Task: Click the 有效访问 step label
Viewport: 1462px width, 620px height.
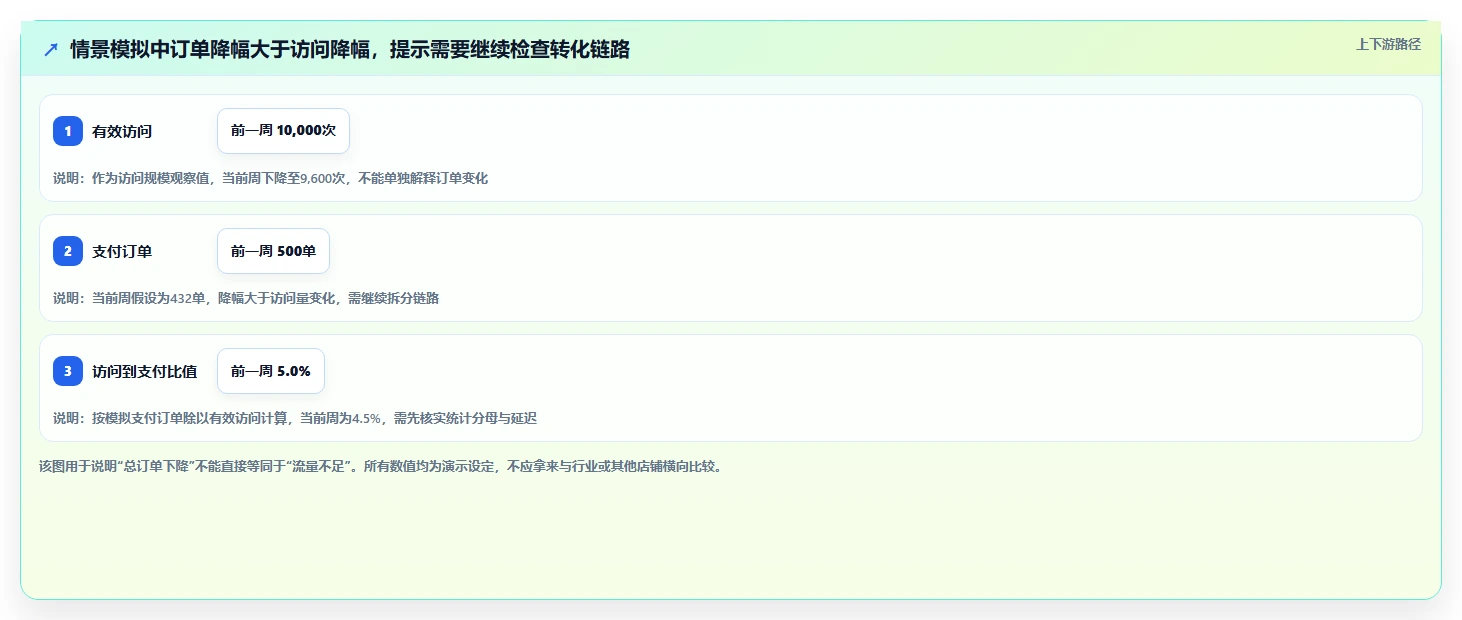Action: 122,131
